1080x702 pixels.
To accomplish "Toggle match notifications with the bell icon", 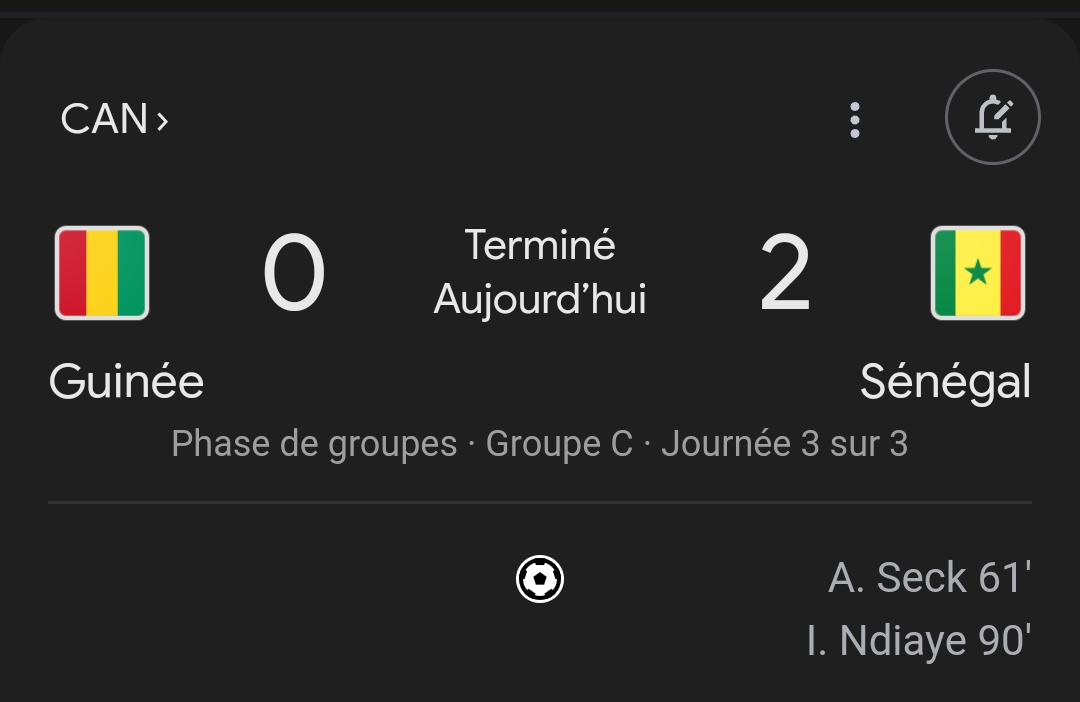I will [992, 117].
